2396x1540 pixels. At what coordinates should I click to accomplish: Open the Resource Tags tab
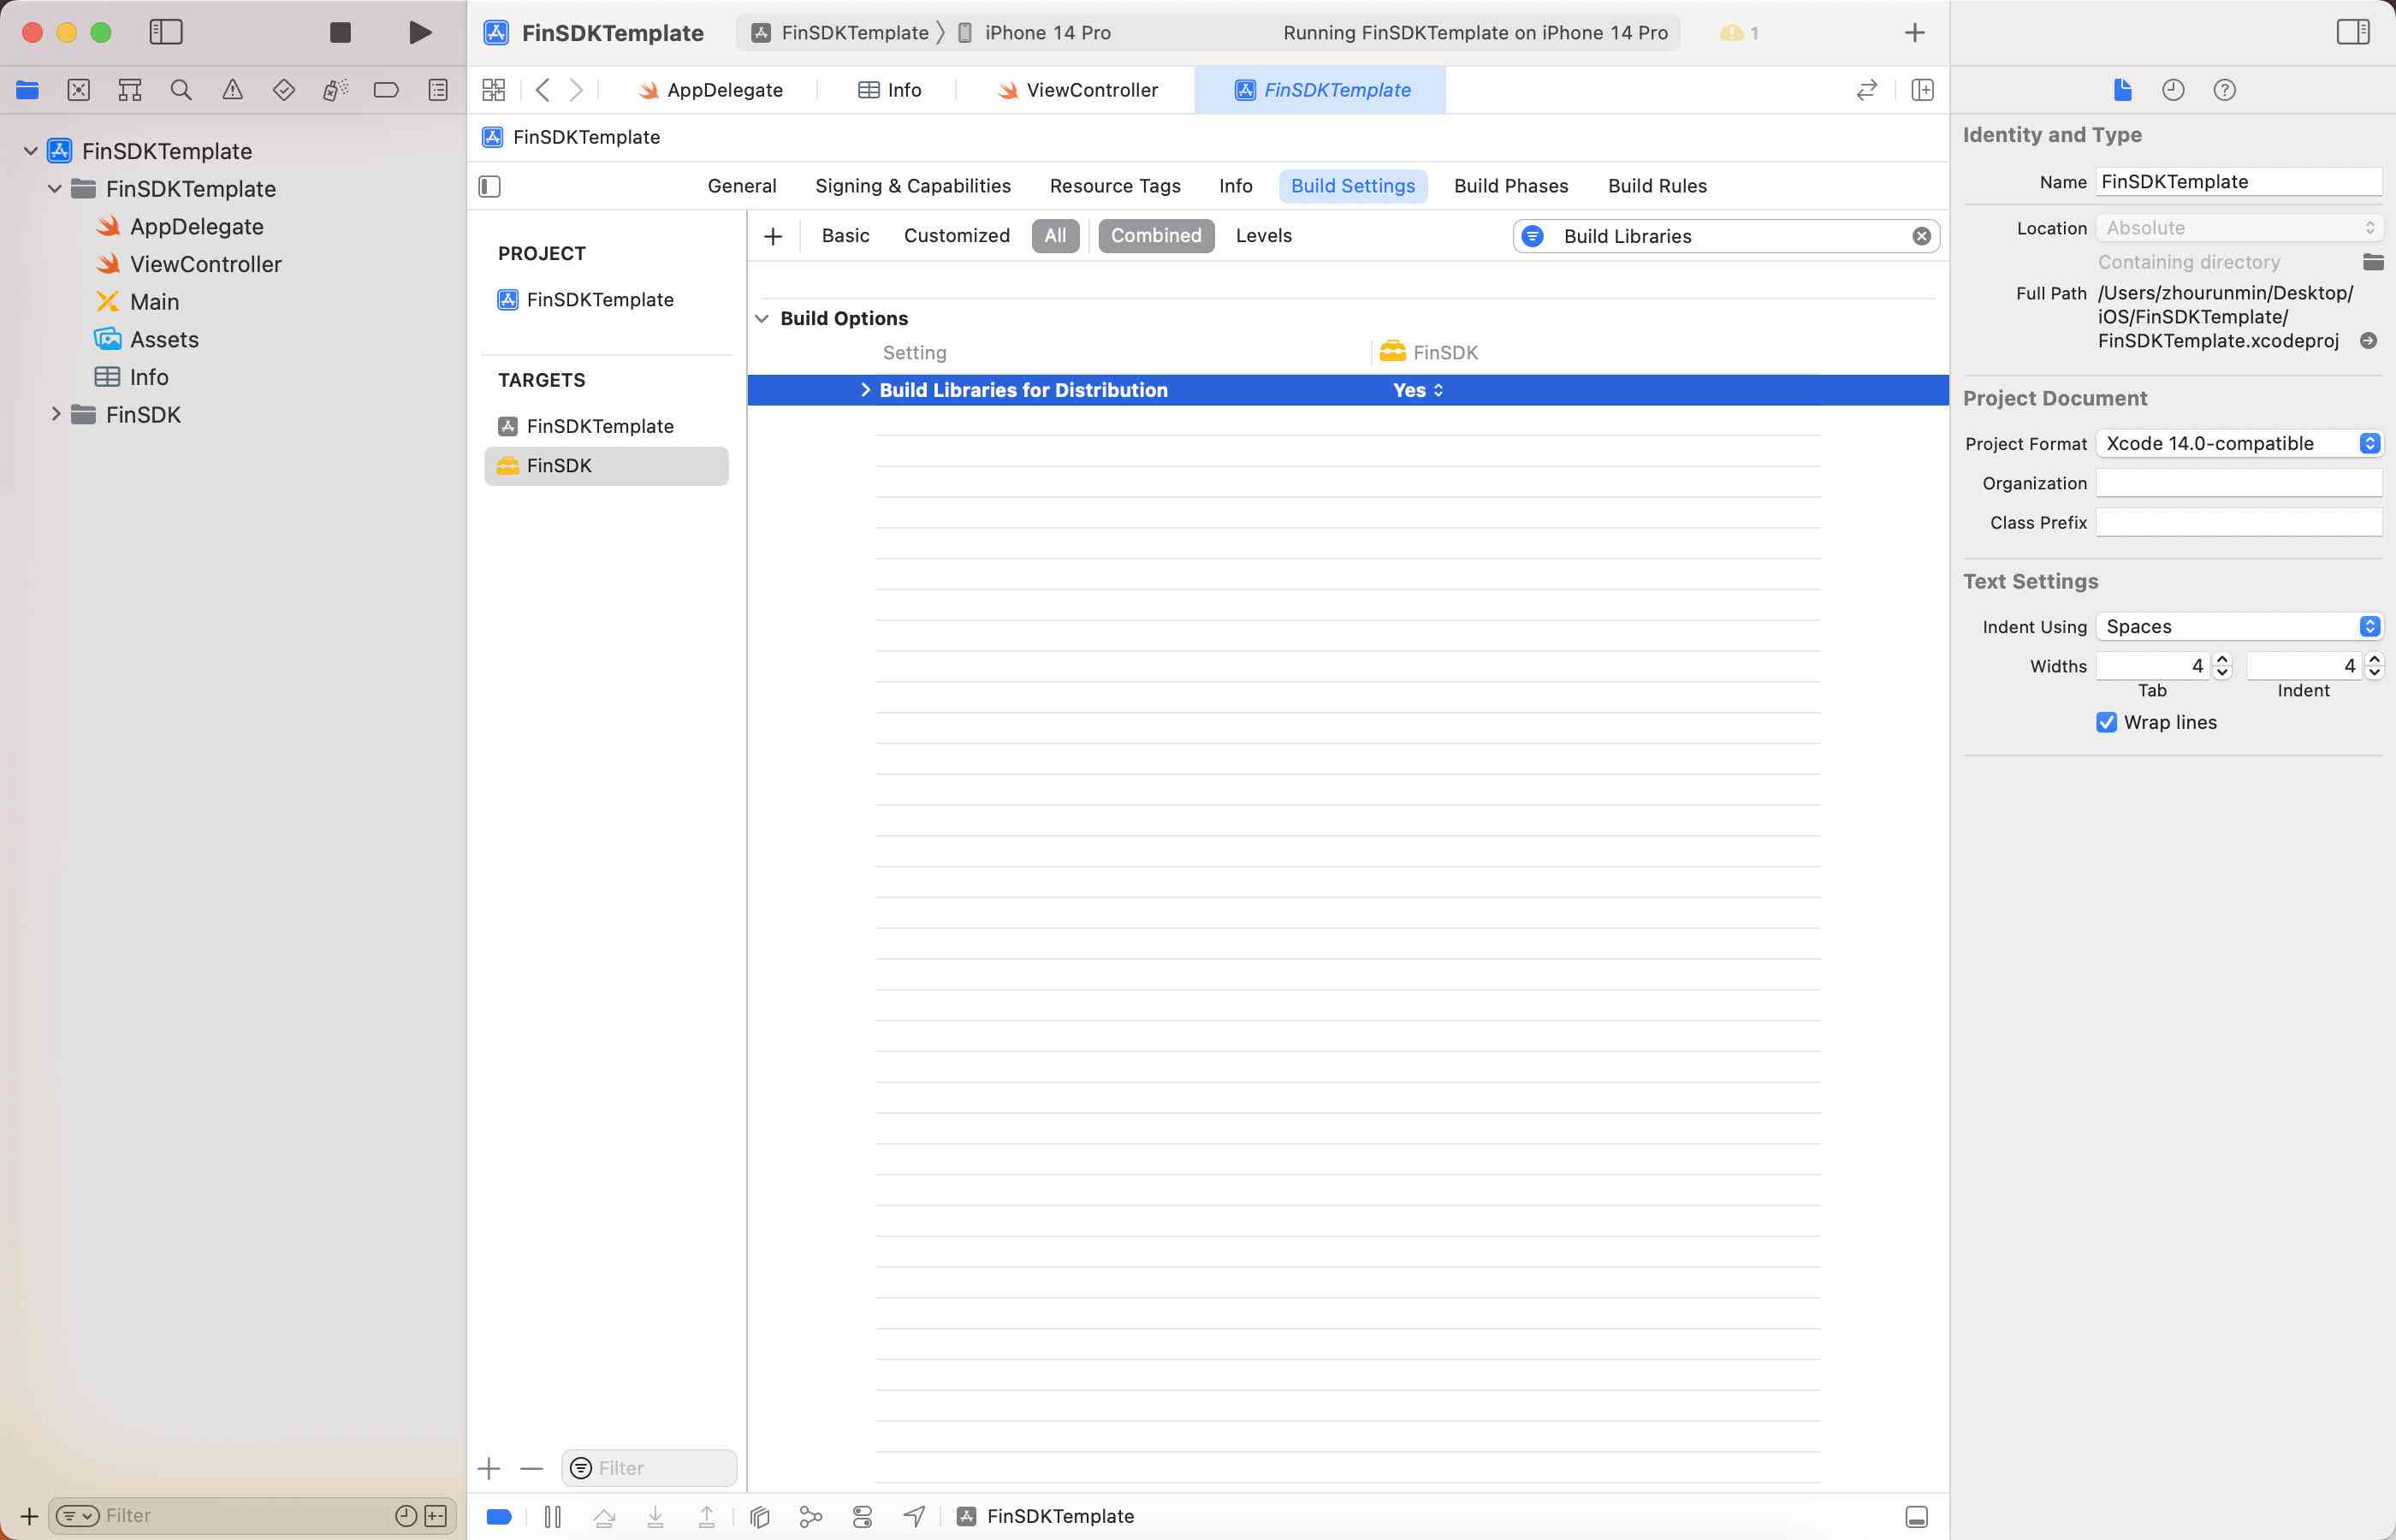[1115, 186]
